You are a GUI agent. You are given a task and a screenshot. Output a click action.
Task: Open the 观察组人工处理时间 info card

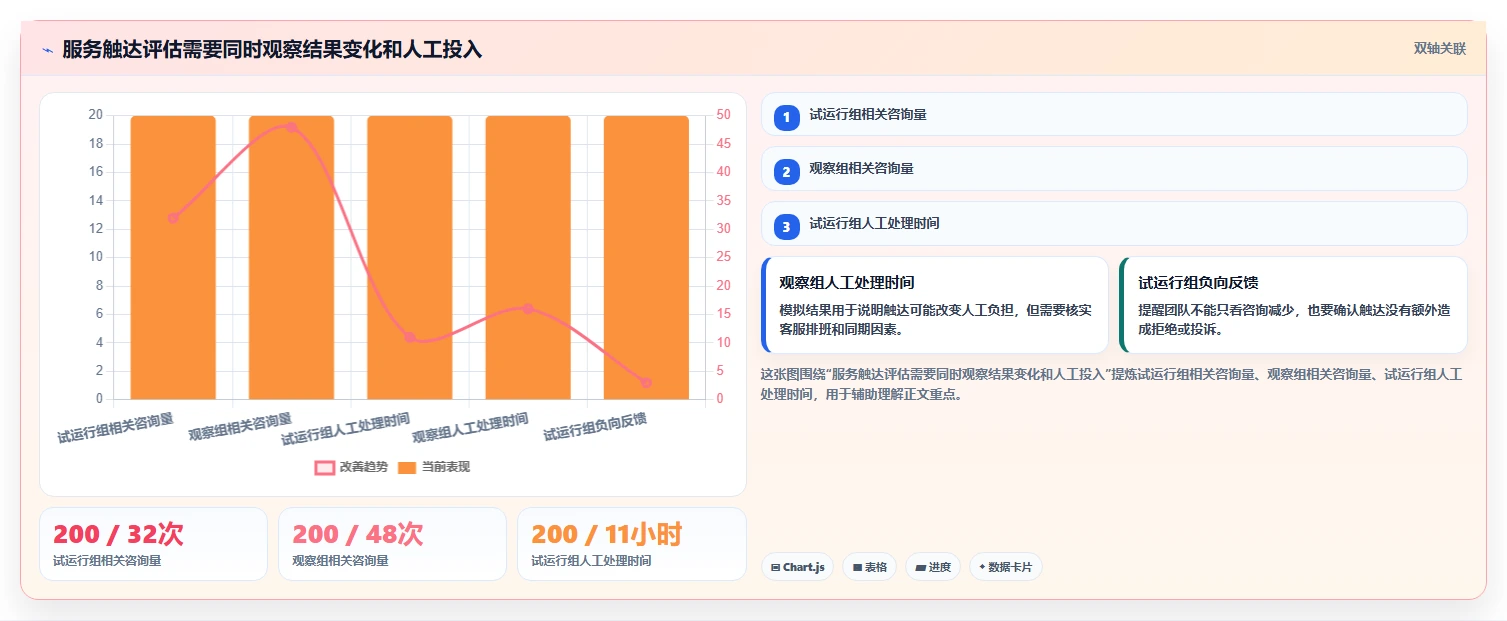click(935, 305)
